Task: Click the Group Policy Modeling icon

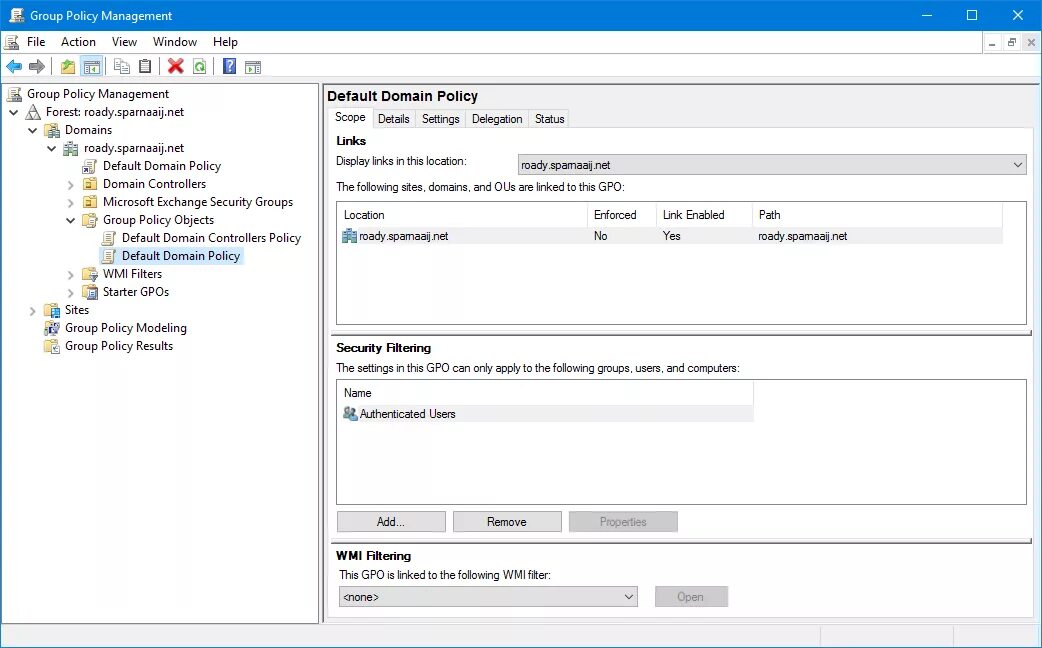Action: pos(52,328)
